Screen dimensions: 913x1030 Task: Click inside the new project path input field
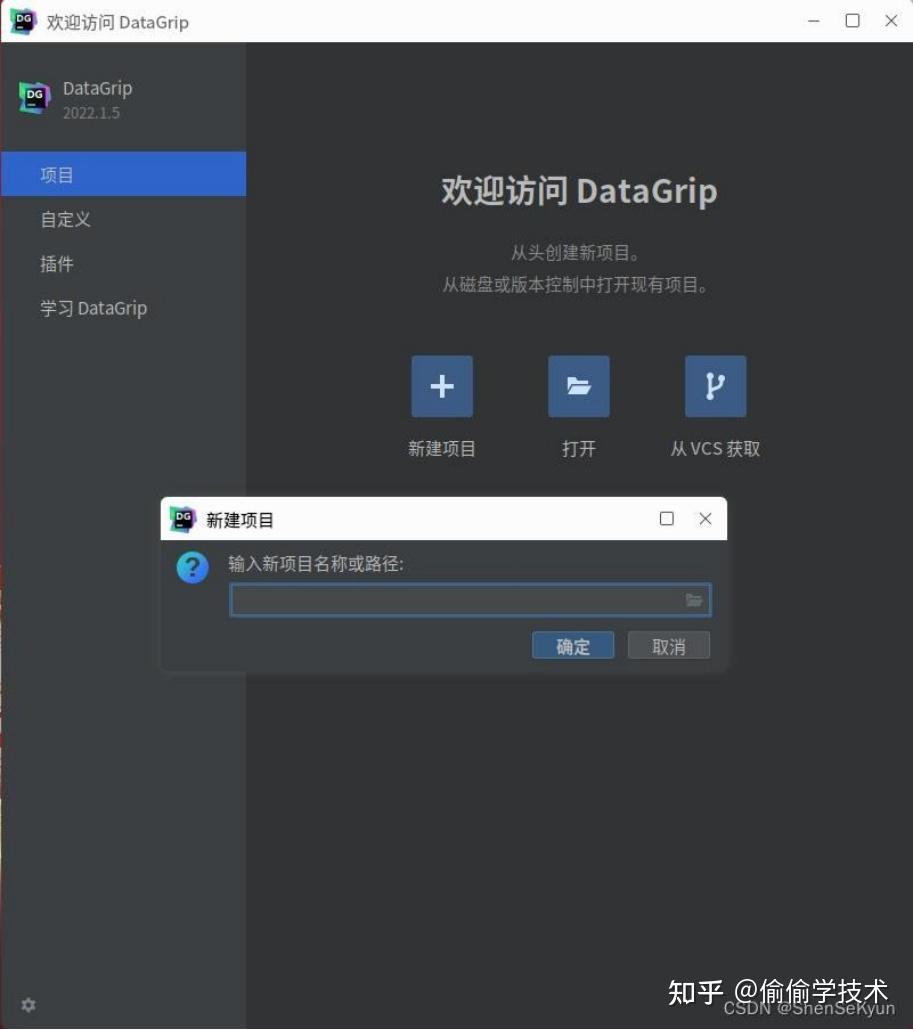pyautogui.click(x=460, y=600)
